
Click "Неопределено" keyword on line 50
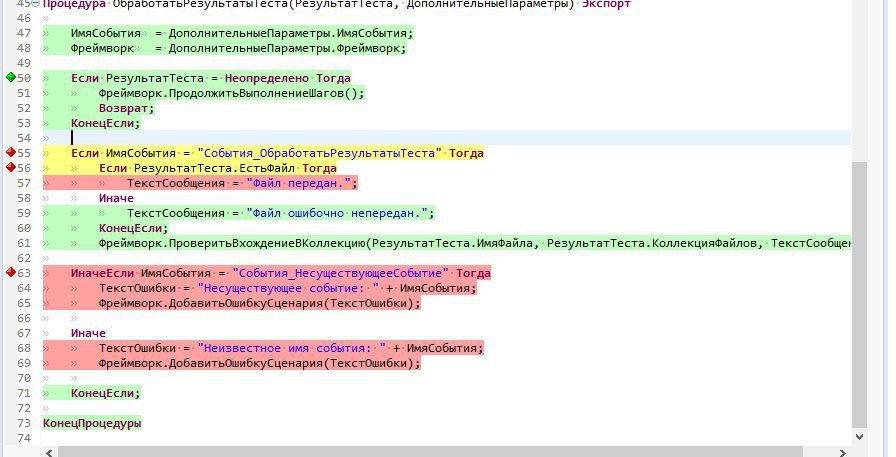267,78
